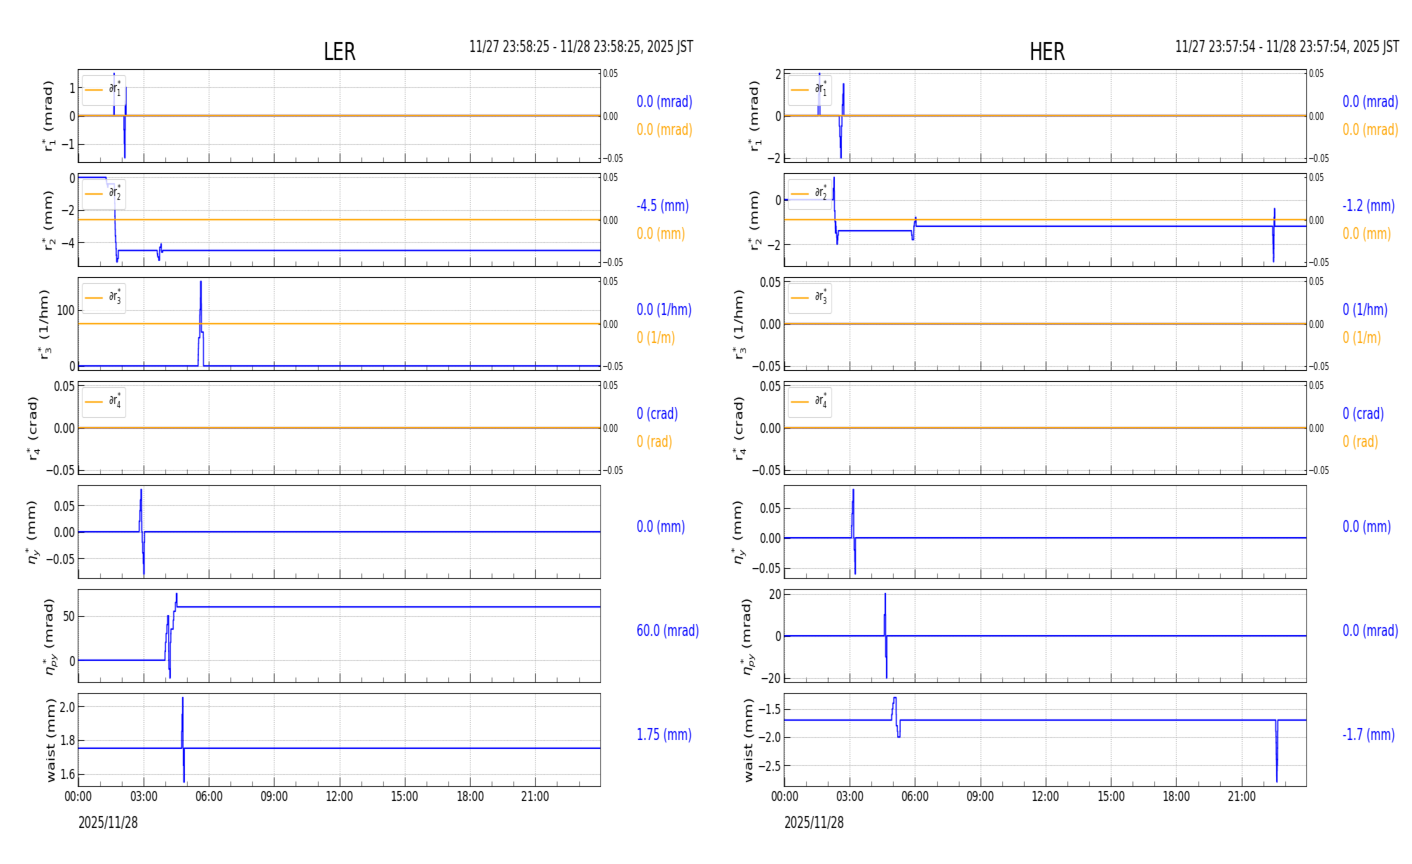Click the HER 0 (1/hm) readout
Image resolution: width=1412 pixels, height=864 pixels.
tap(1365, 310)
